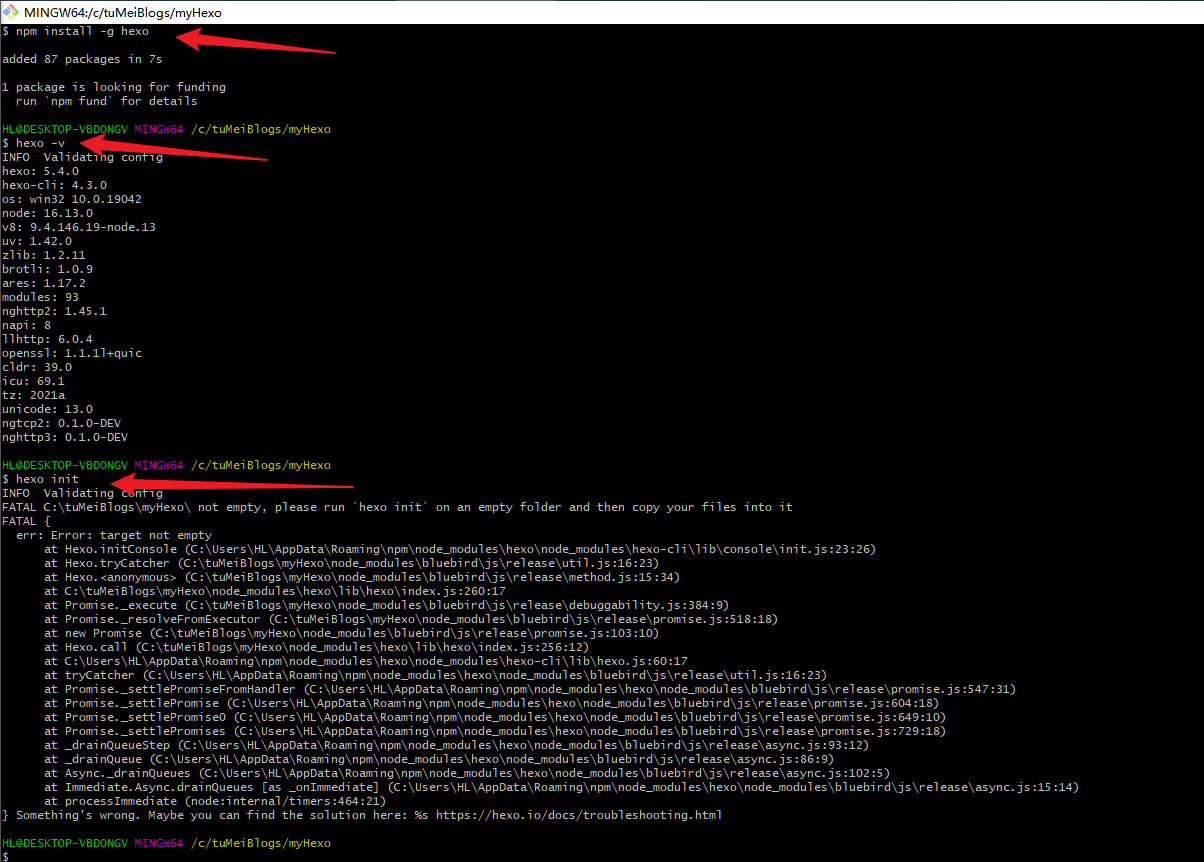The height and width of the screenshot is (862, 1204).
Task: Click the line 'FATAL {'
Action: 26,521
